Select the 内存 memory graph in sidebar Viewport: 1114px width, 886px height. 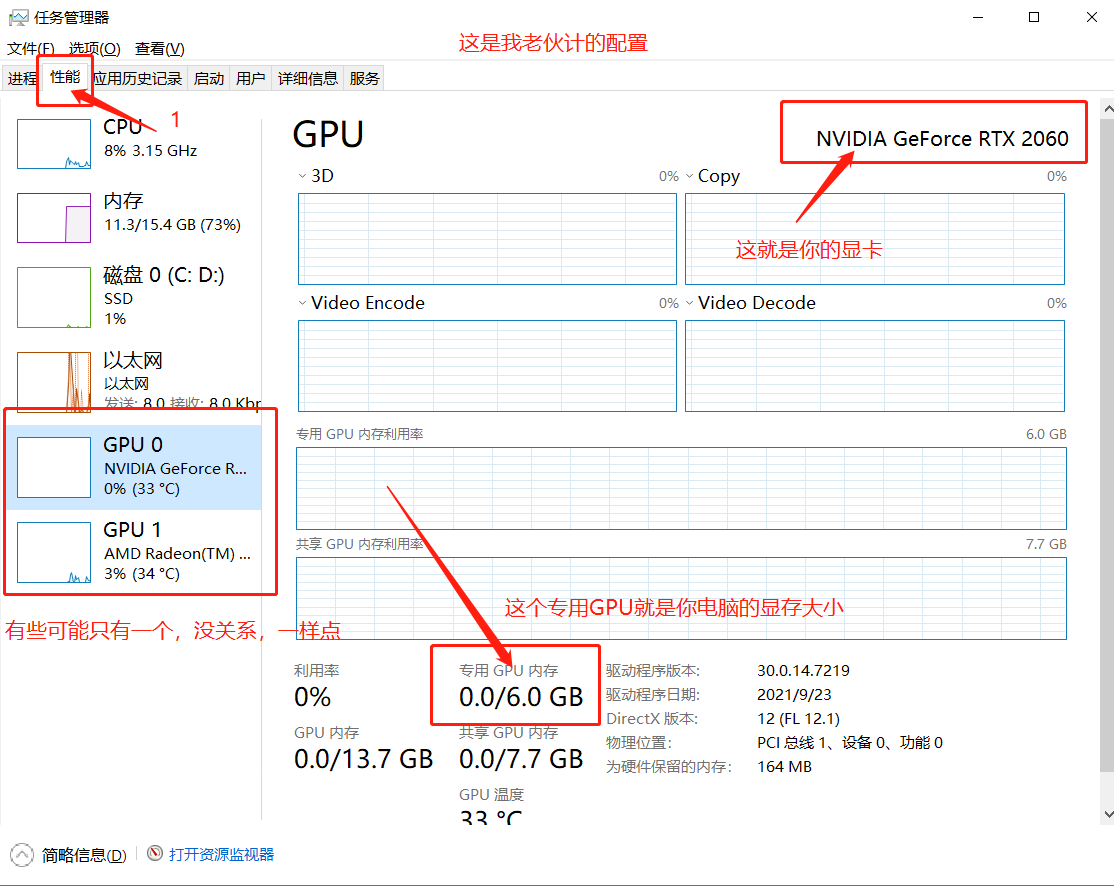54,217
